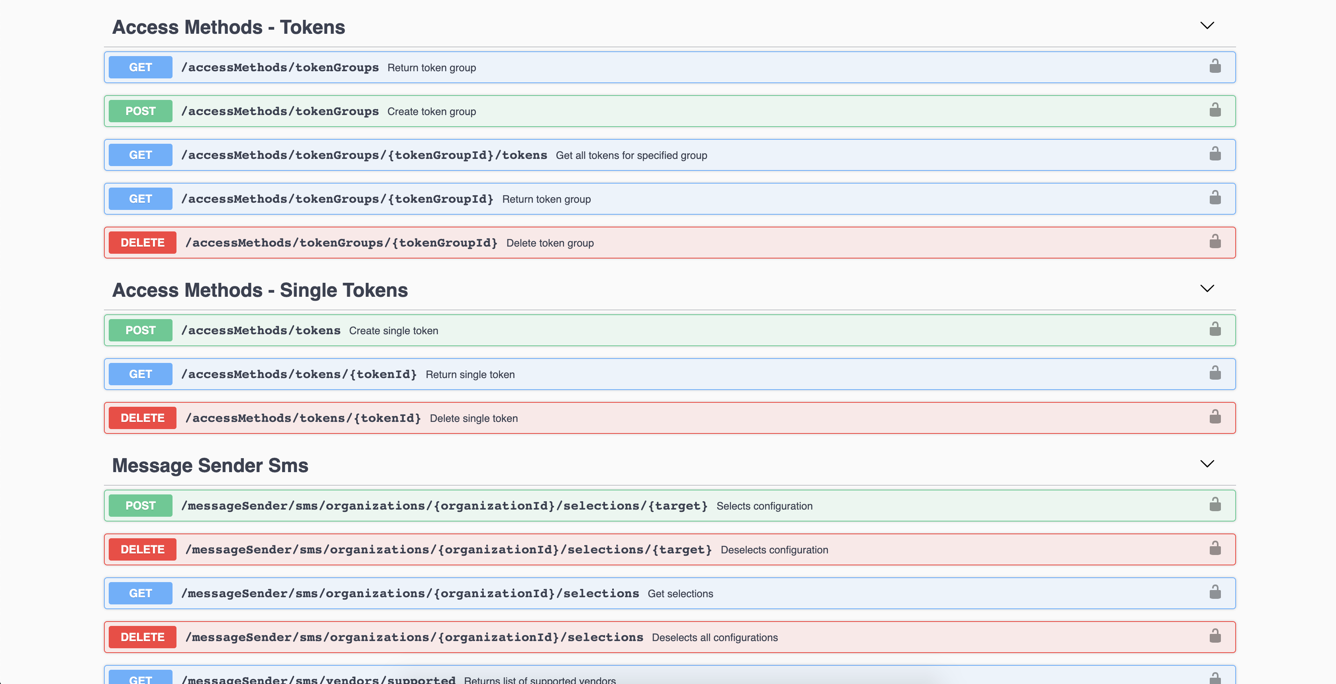The width and height of the screenshot is (1336, 684).
Task: Open GET /accessMethods/tokenGroups/{tokenGroupId} path link
Action: click(x=337, y=199)
